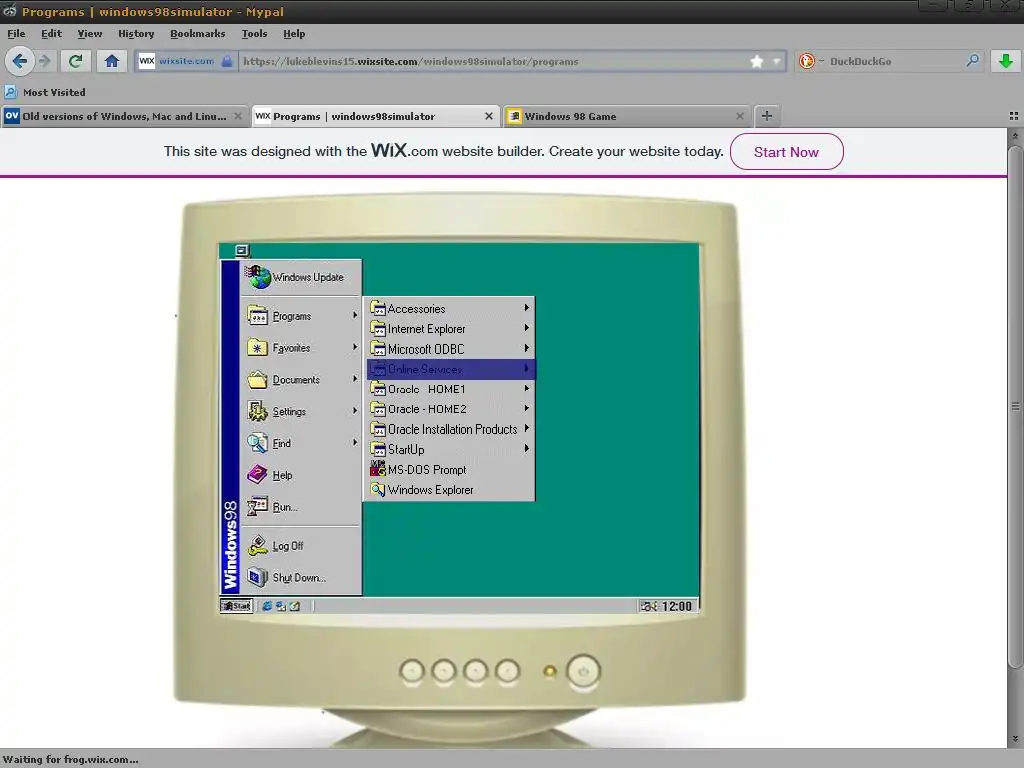Open the Tools menu

point(254,33)
